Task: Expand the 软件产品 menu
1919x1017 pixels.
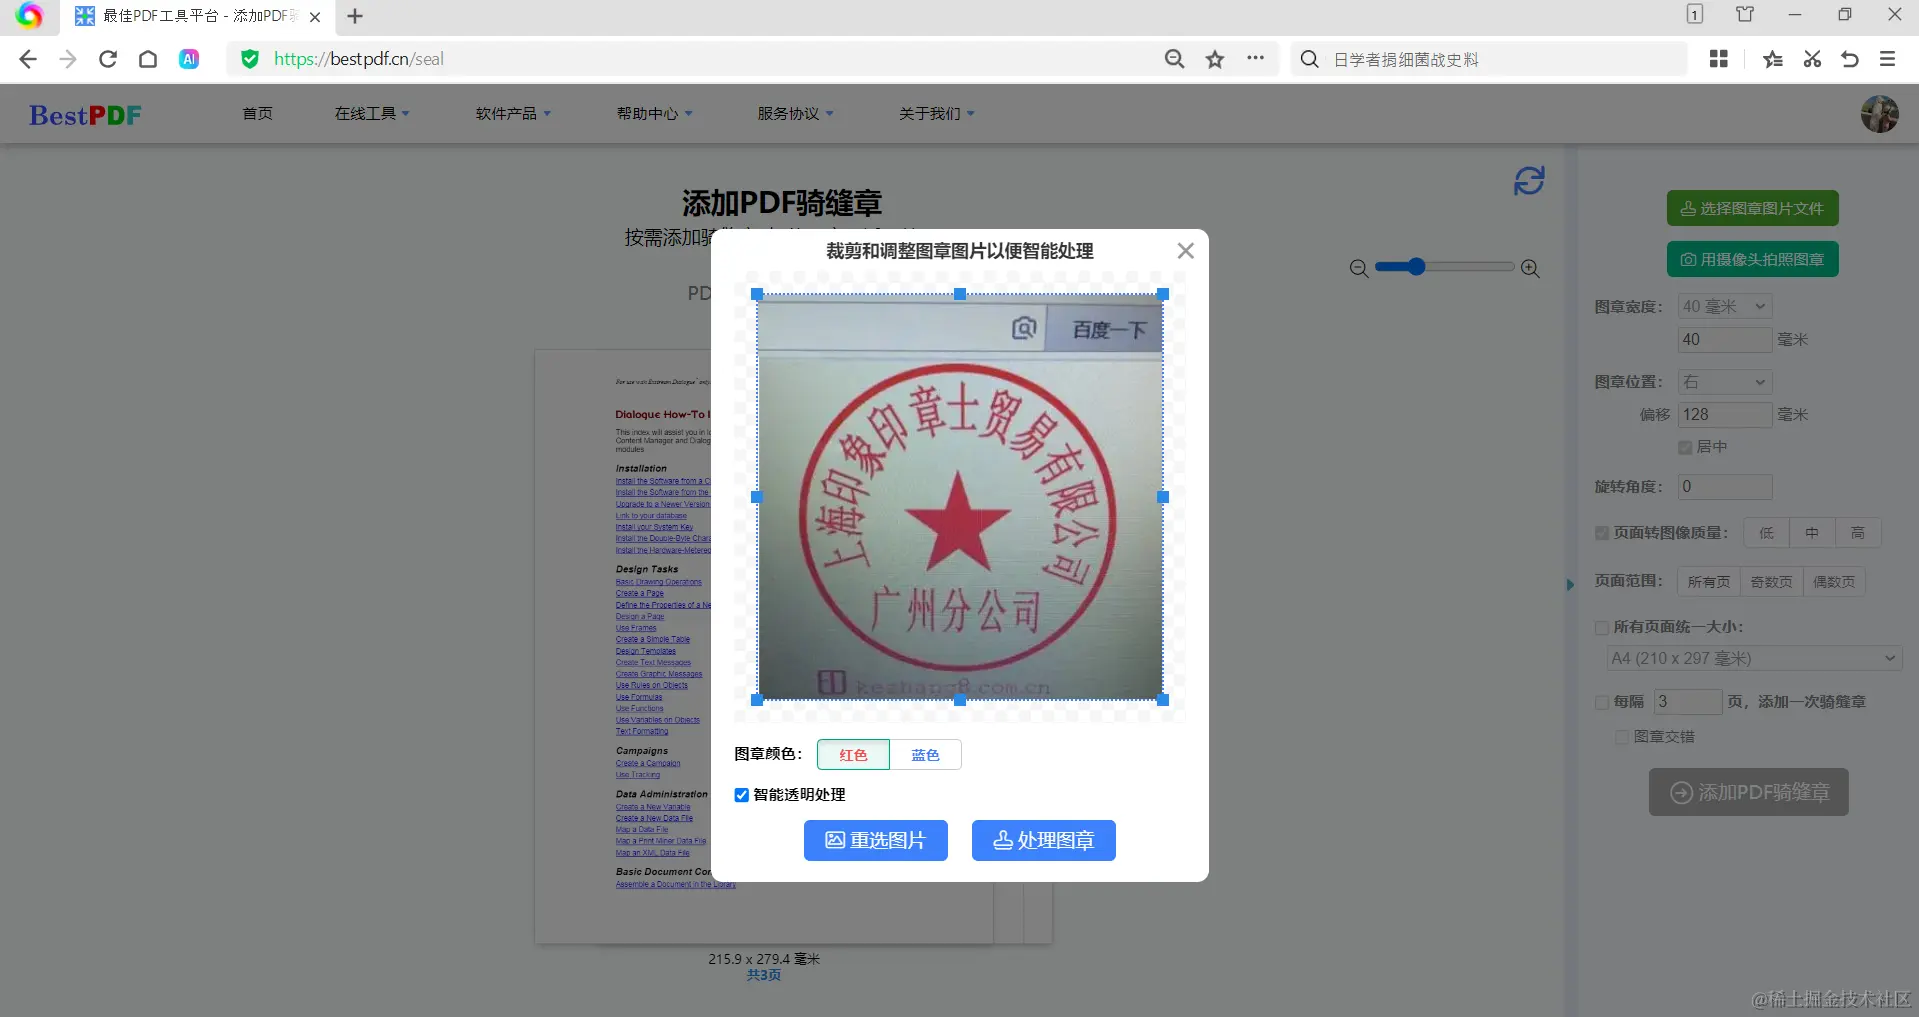Action: point(513,114)
